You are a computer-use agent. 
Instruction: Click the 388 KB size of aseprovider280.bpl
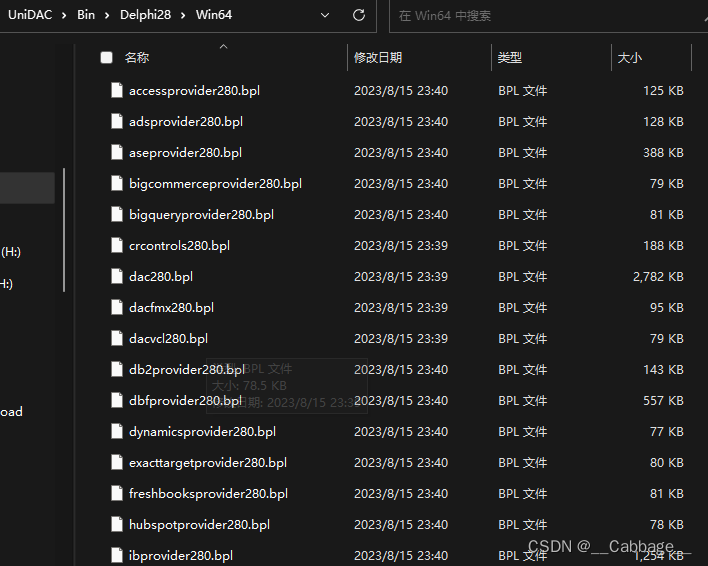coord(663,153)
